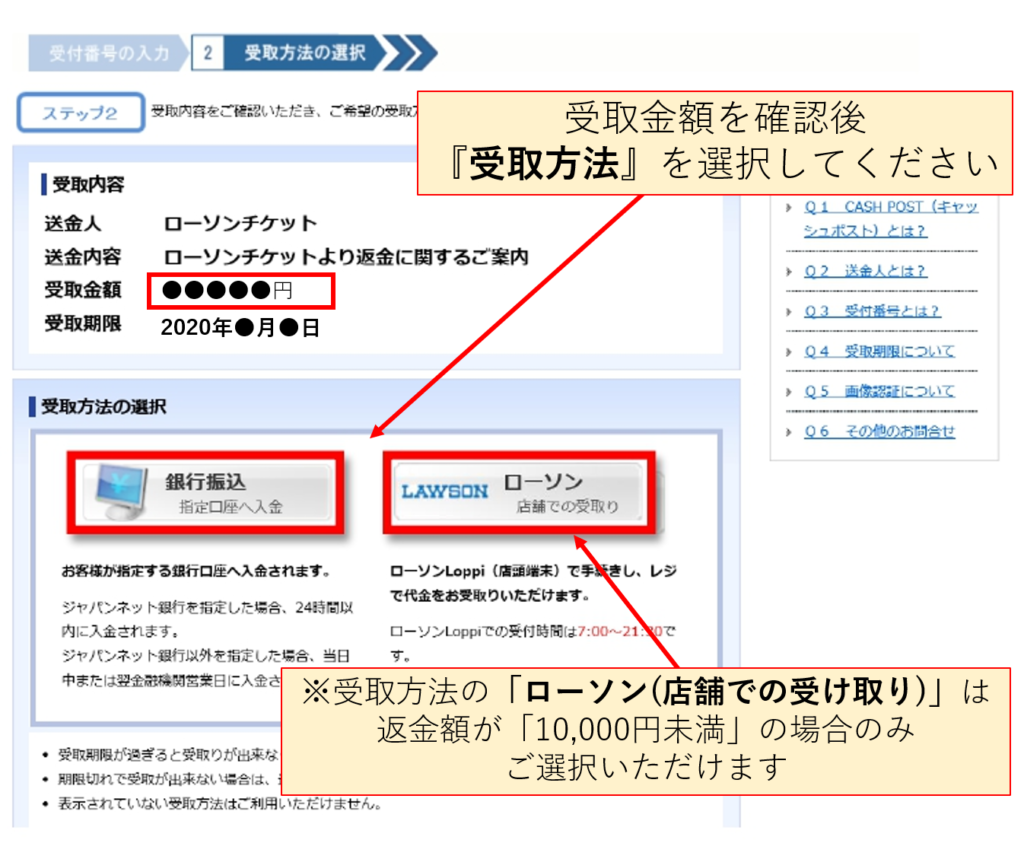
Task: Click the 受取金額 amount box
Action: (x=240, y=291)
